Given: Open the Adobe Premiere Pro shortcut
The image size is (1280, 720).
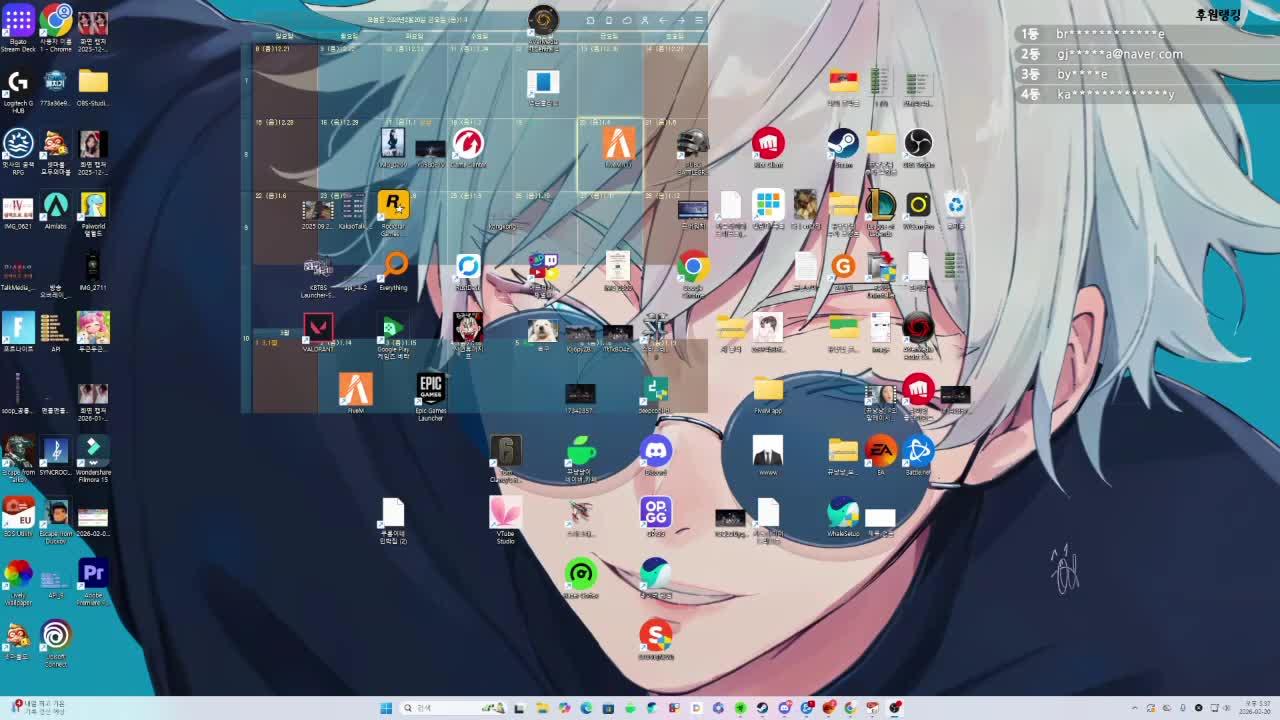Looking at the screenshot, I should click(93, 575).
